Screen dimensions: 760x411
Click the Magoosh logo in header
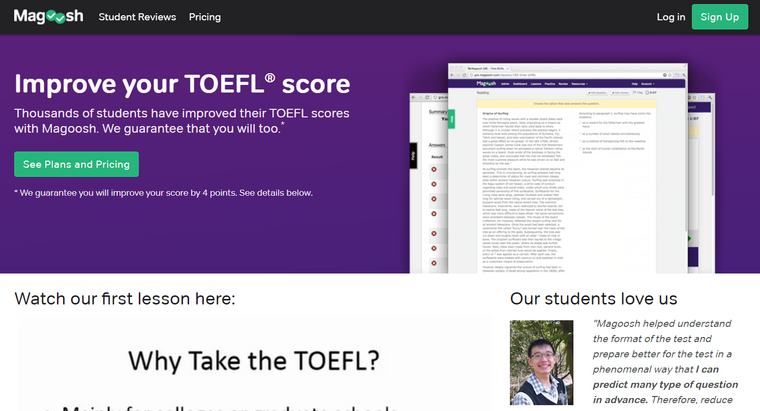(x=49, y=17)
